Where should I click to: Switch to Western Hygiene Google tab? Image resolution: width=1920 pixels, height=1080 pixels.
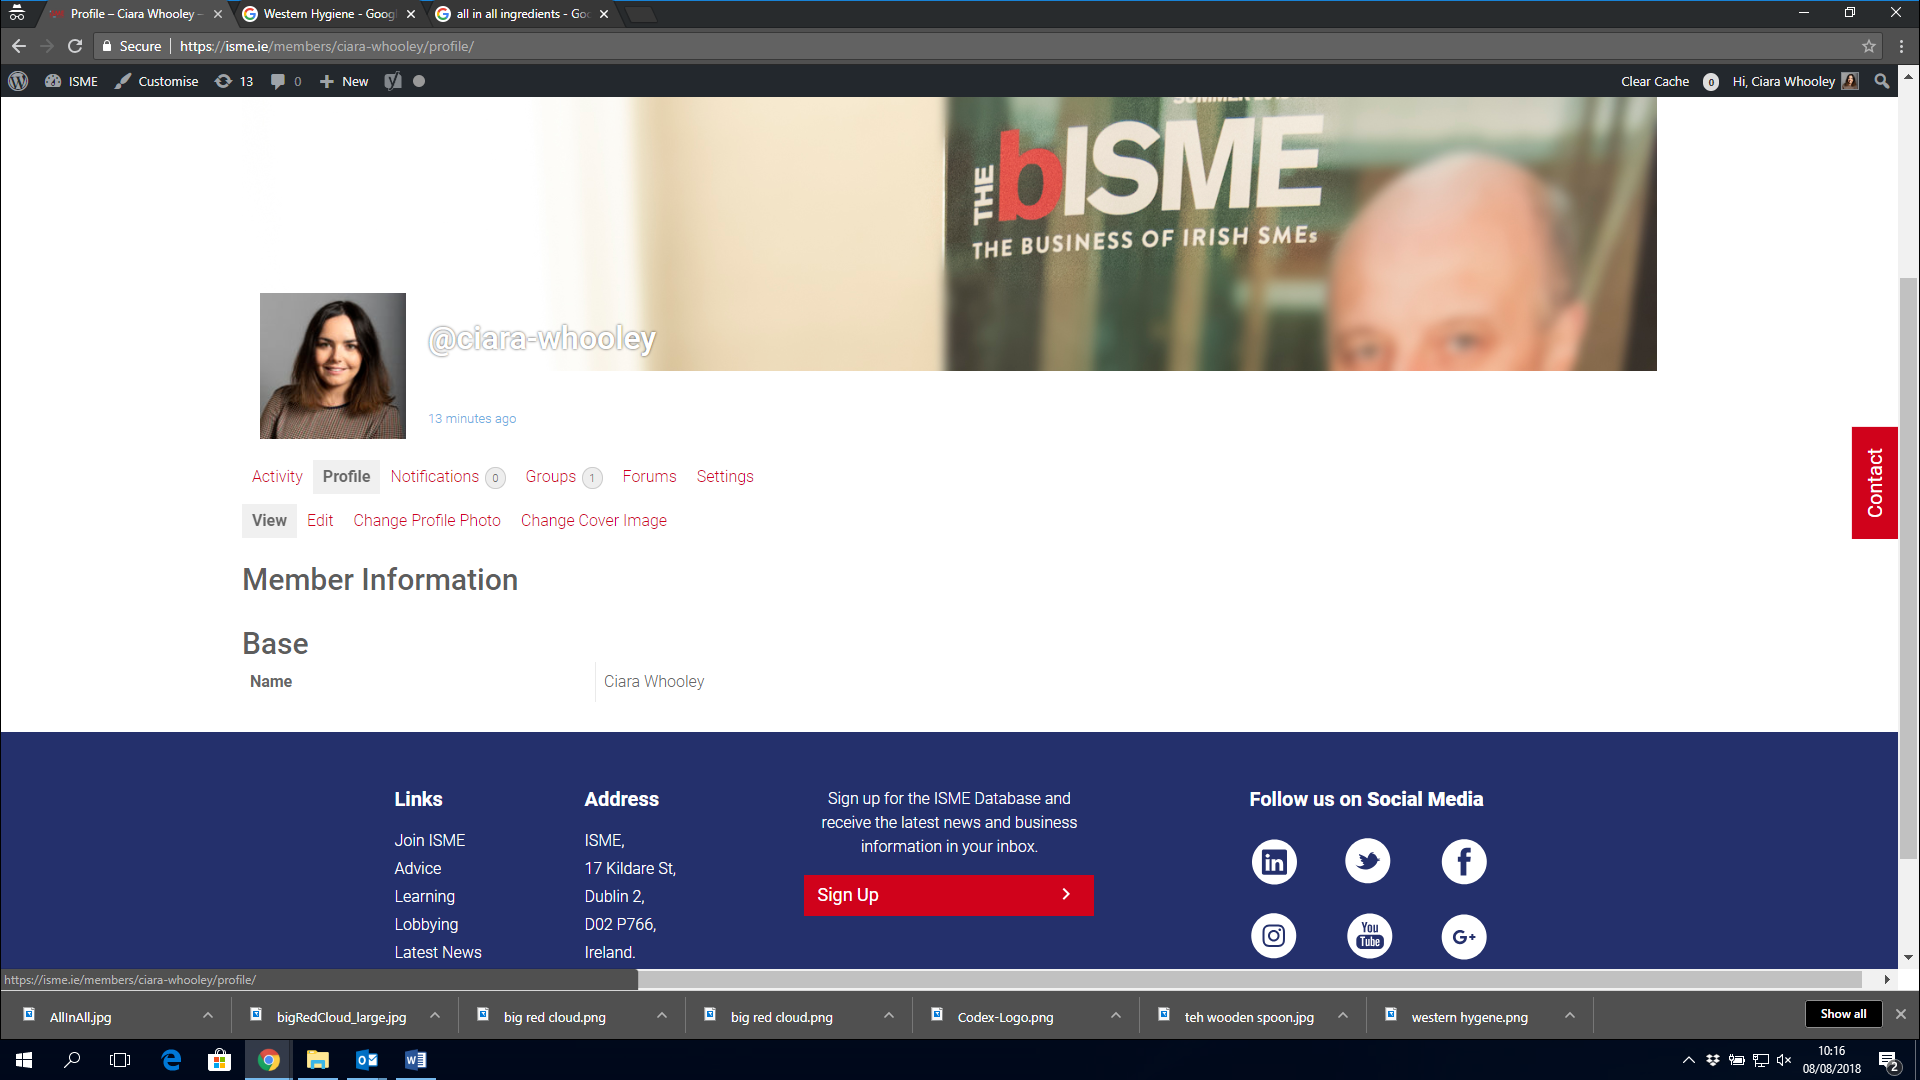(x=330, y=14)
